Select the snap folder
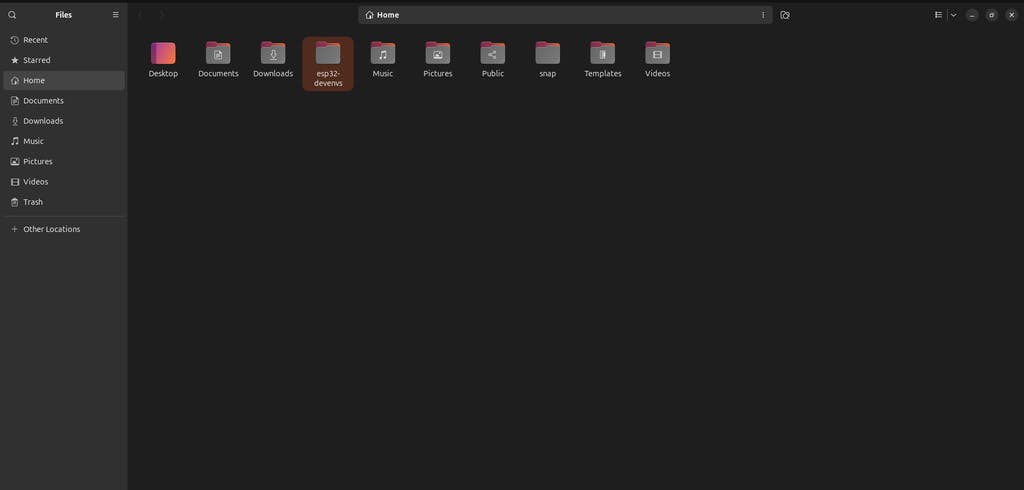1024x490 pixels. click(x=547, y=60)
